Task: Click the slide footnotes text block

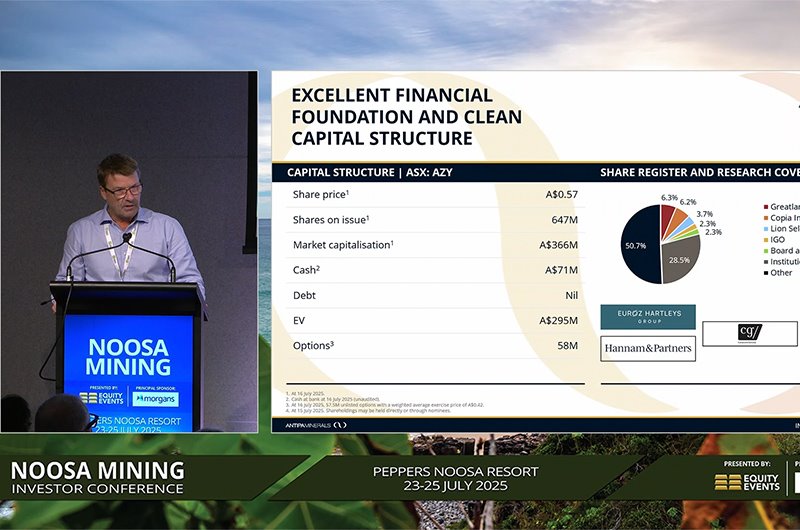Action: point(385,402)
